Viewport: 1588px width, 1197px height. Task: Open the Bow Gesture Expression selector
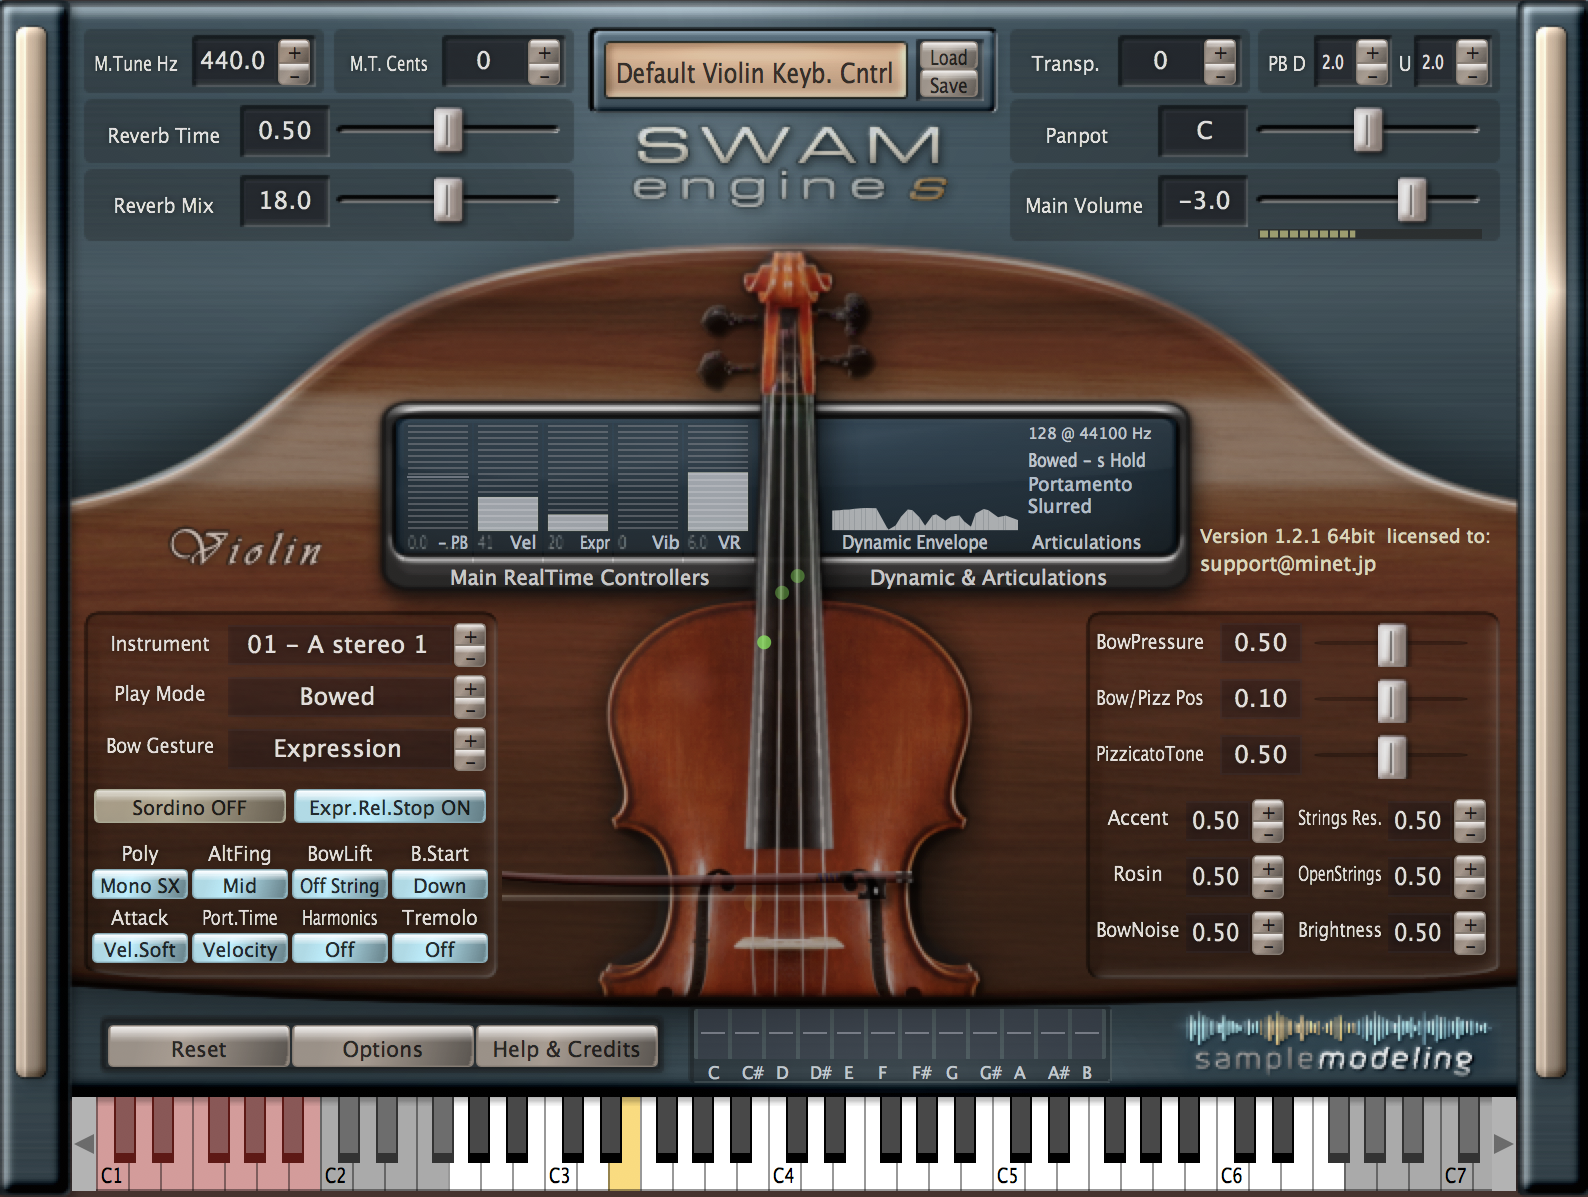(338, 749)
